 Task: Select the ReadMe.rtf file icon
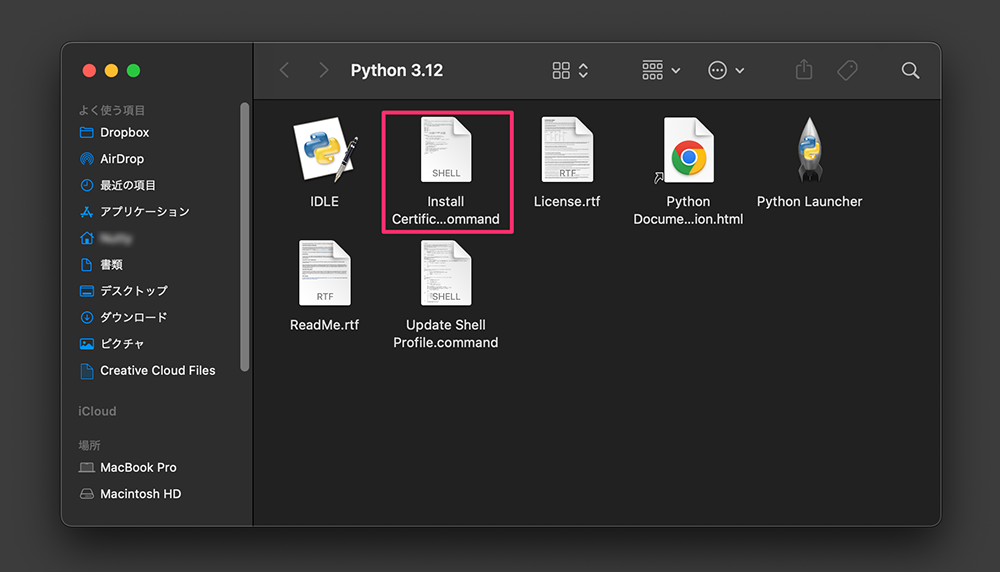pyautogui.click(x=325, y=273)
